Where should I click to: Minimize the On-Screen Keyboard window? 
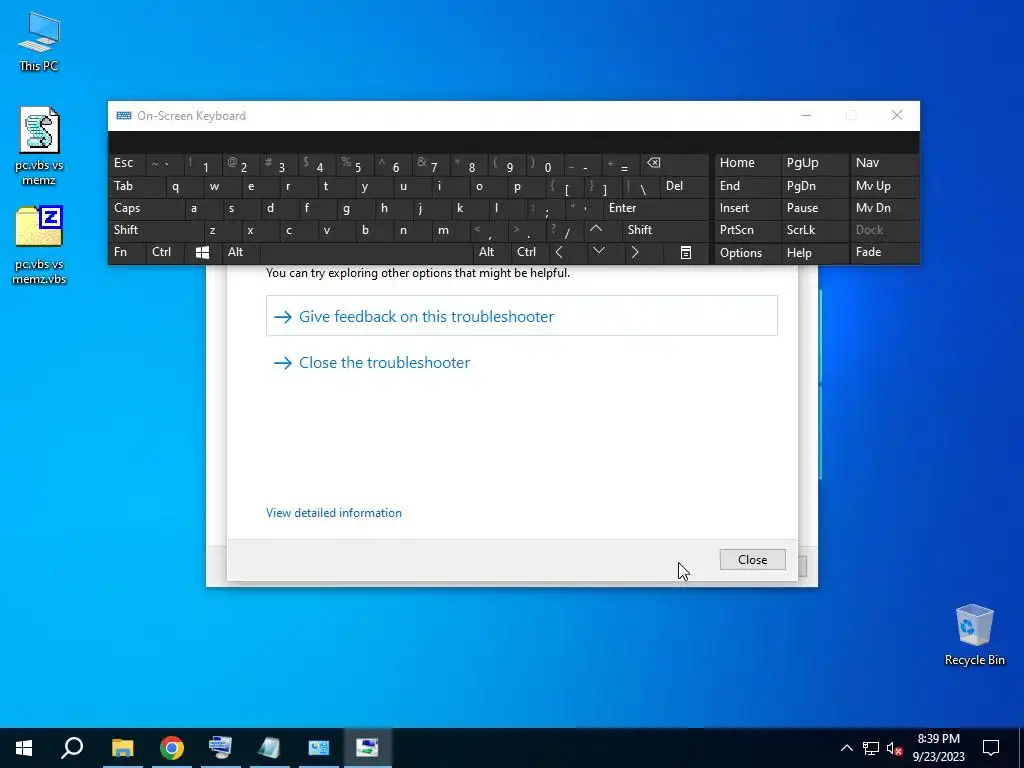[x=806, y=116]
